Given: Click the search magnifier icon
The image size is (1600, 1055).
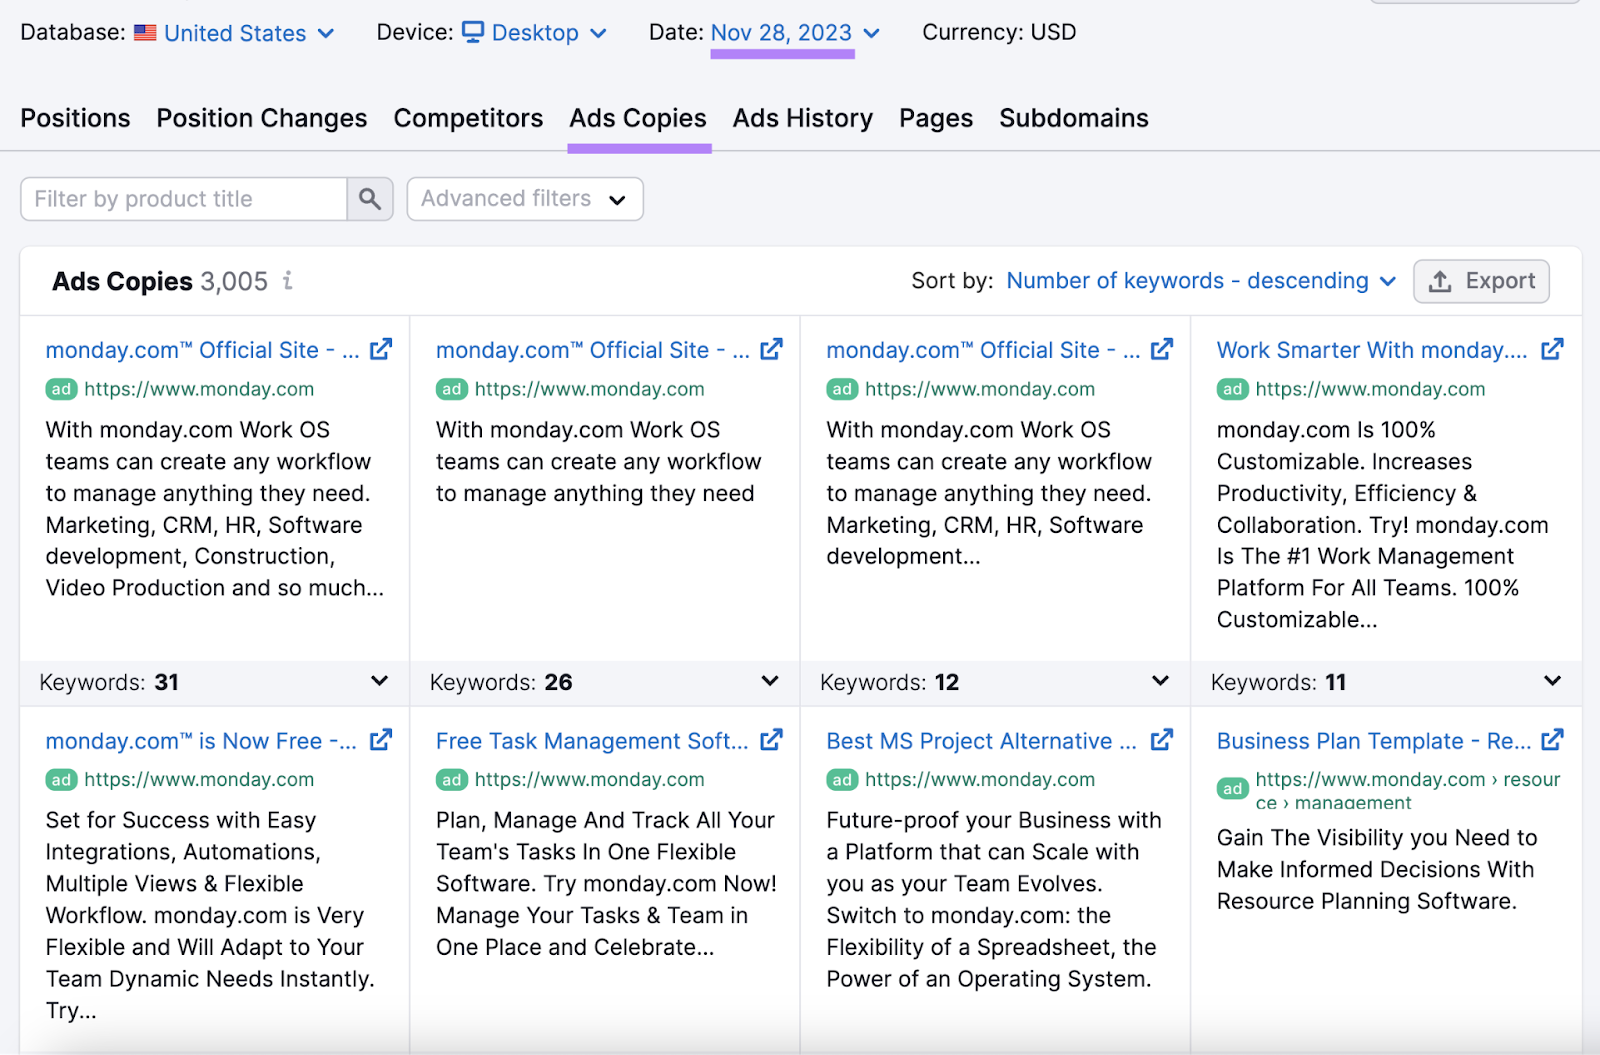Looking at the screenshot, I should tap(370, 198).
